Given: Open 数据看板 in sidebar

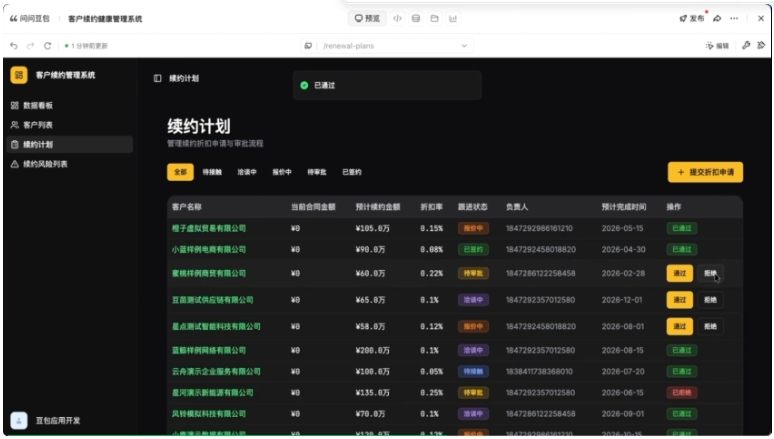Looking at the screenshot, I should [69, 106].
